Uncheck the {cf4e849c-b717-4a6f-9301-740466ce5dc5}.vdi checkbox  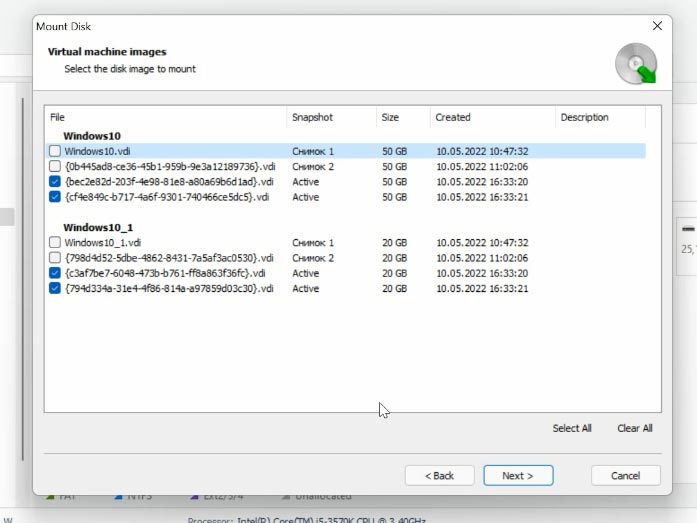(x=55, y=196)
